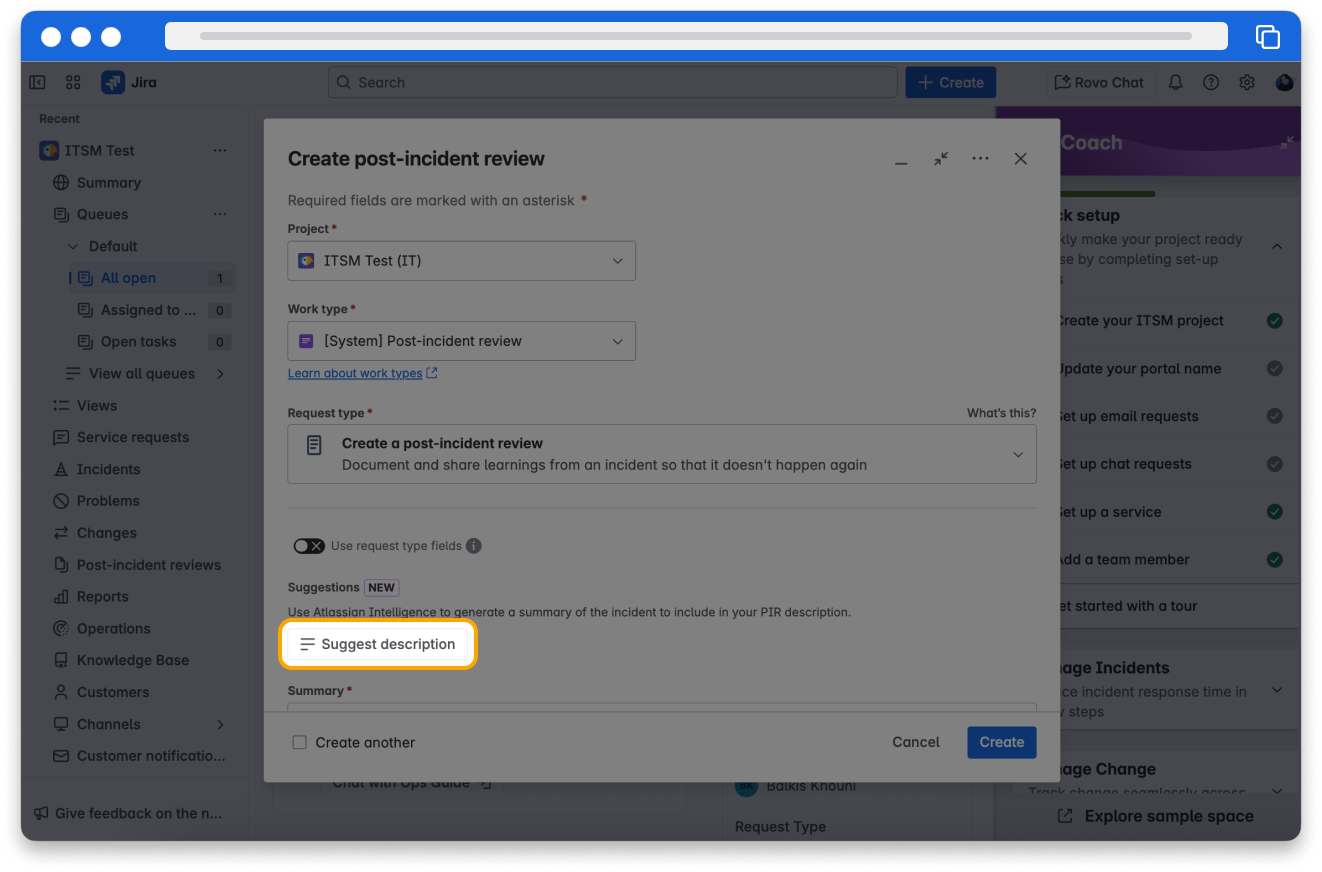Viewport: 1322px width, 872px height.
Task: Toggle the sidebar collapse icon
Action: (x=37, y=82)
